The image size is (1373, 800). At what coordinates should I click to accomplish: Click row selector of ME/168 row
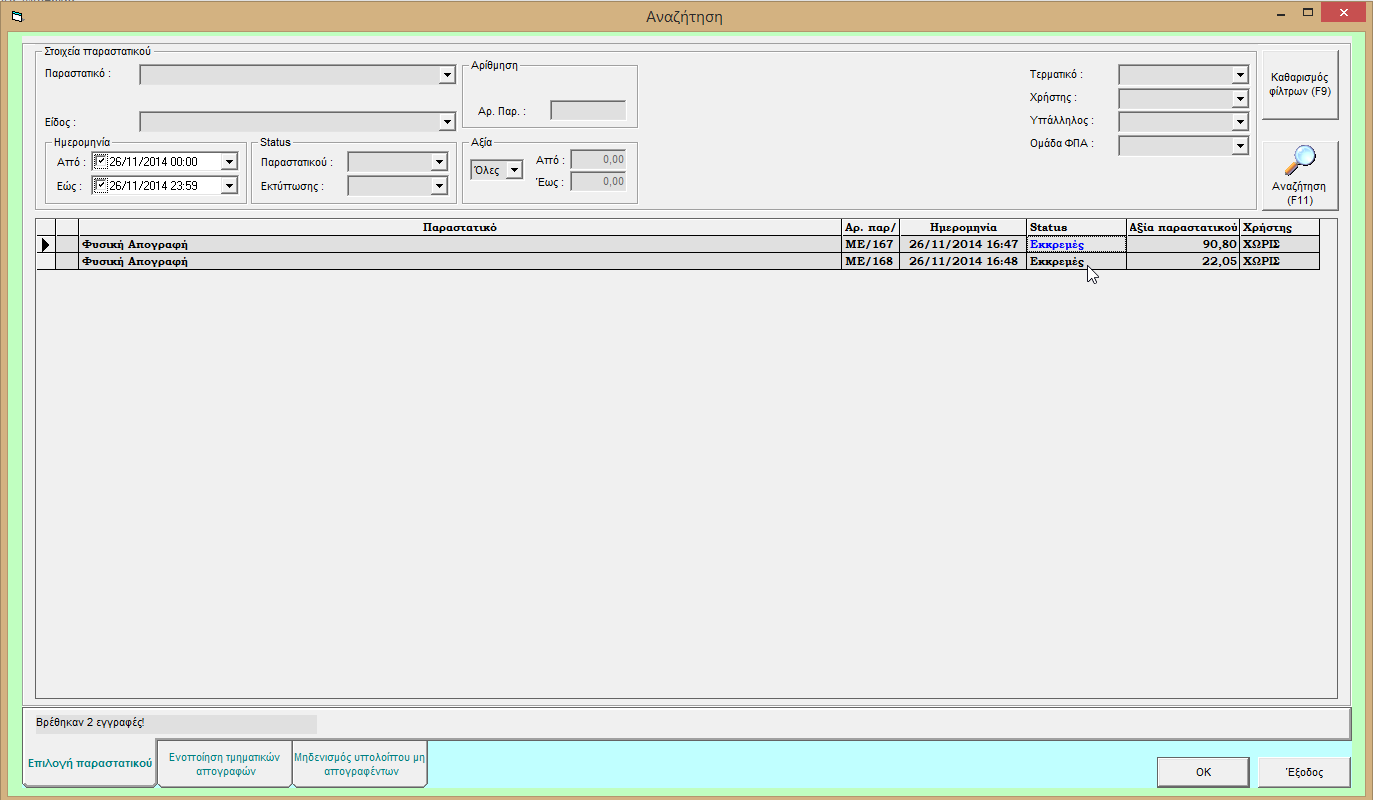46,261
